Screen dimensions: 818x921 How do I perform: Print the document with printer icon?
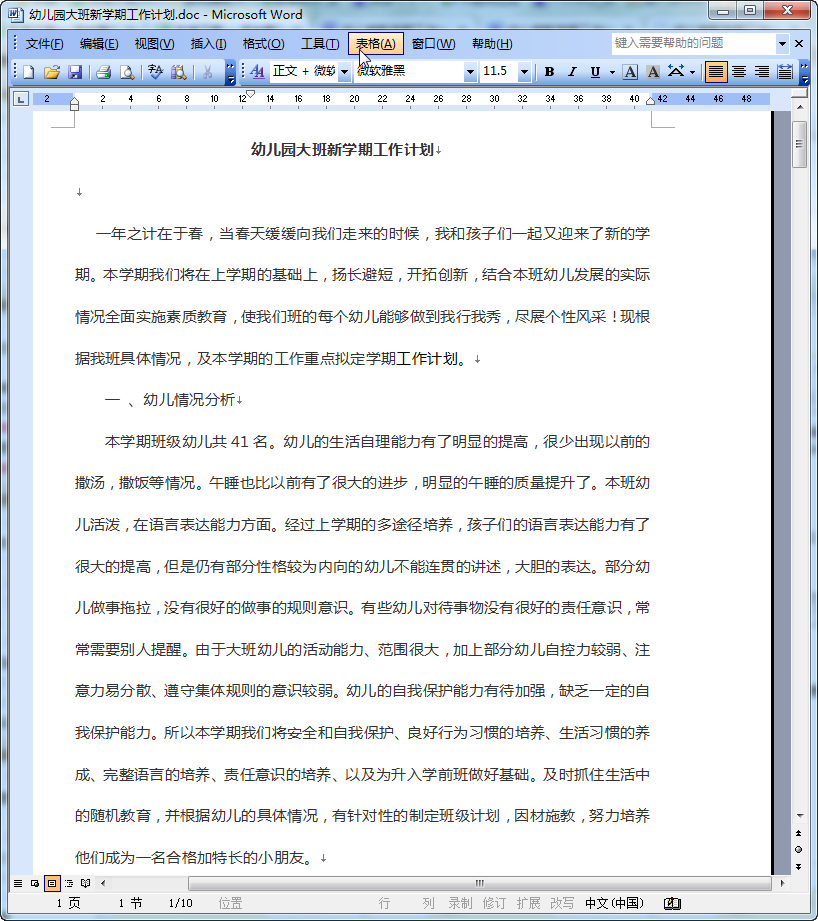click(103, 72)
